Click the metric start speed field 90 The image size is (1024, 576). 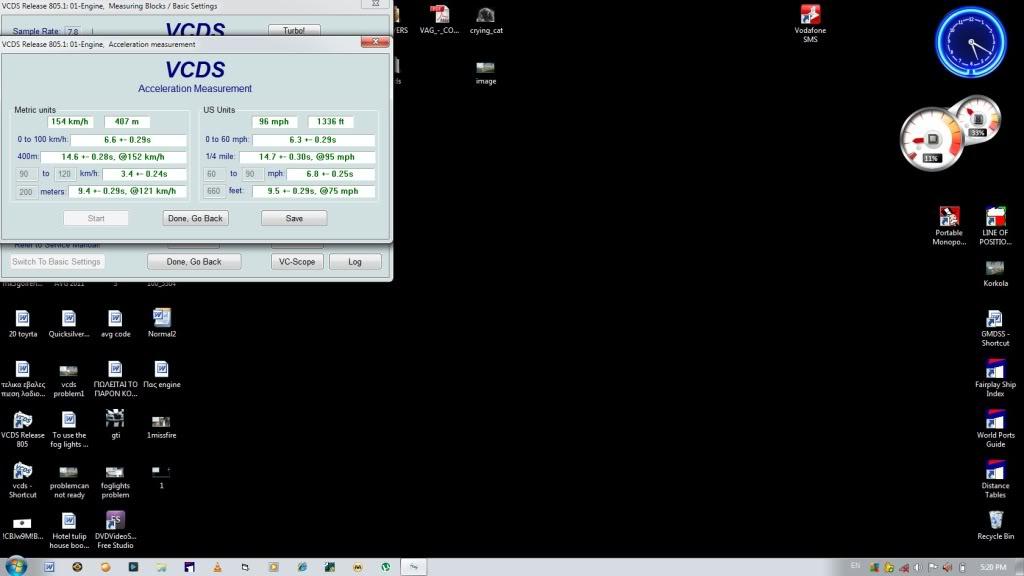[x=24, y=174]
